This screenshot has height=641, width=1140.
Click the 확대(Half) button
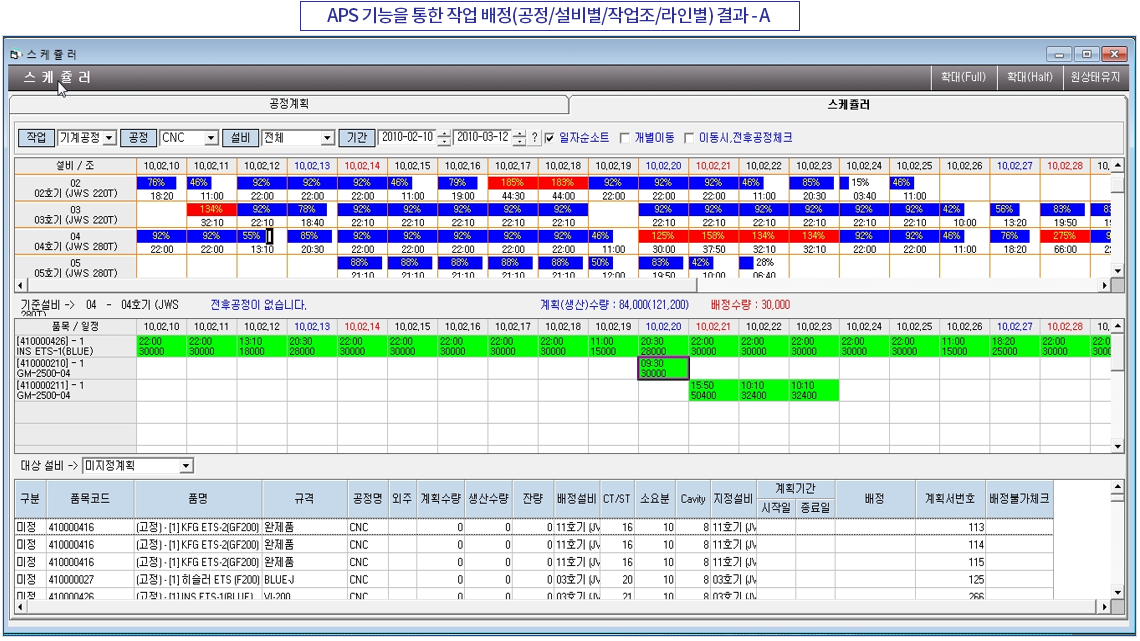coord(1030,77)
